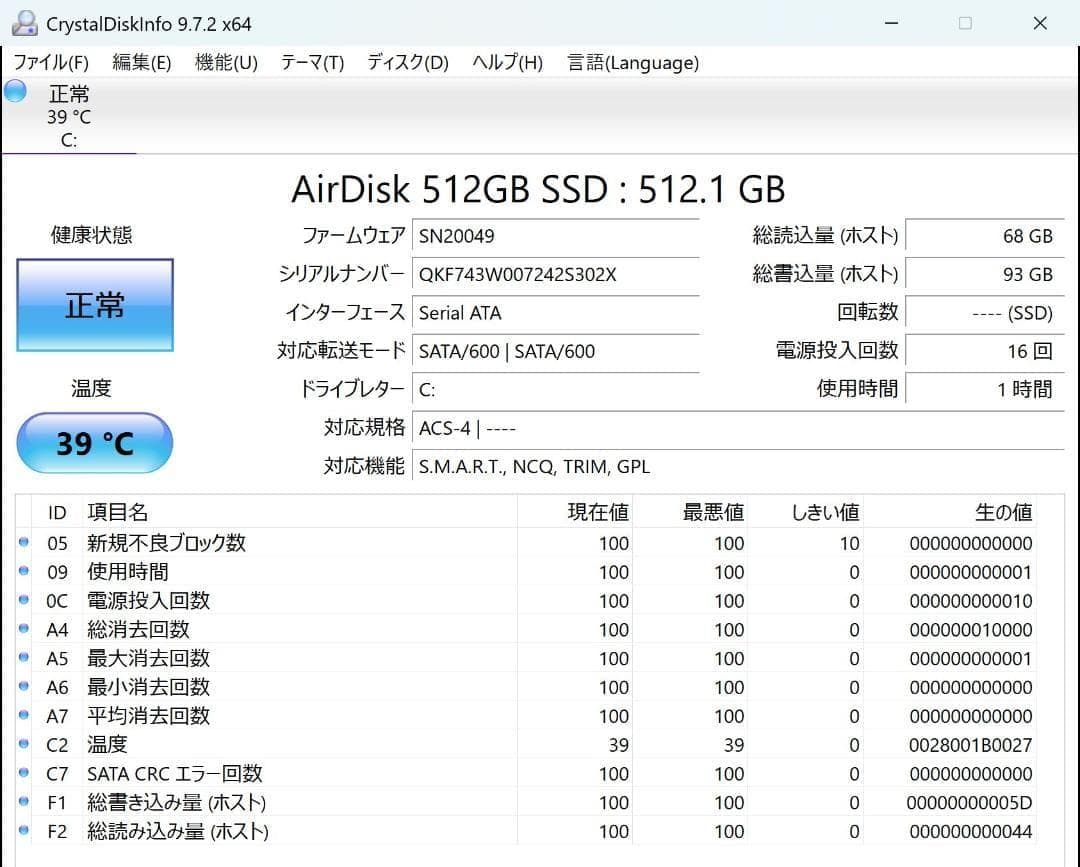Select the 最大消去回数 attribute name
This screenshot has height=867, width=1080.
pos(148,658)
